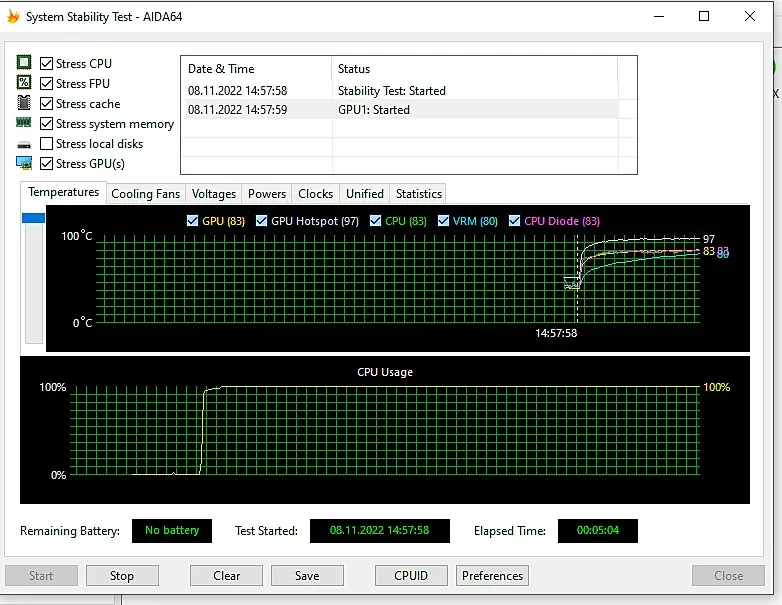The height and width of the screenshot is (605, 782).
Task: Open the Statistics tab
Action: click(x=418, y=194)
